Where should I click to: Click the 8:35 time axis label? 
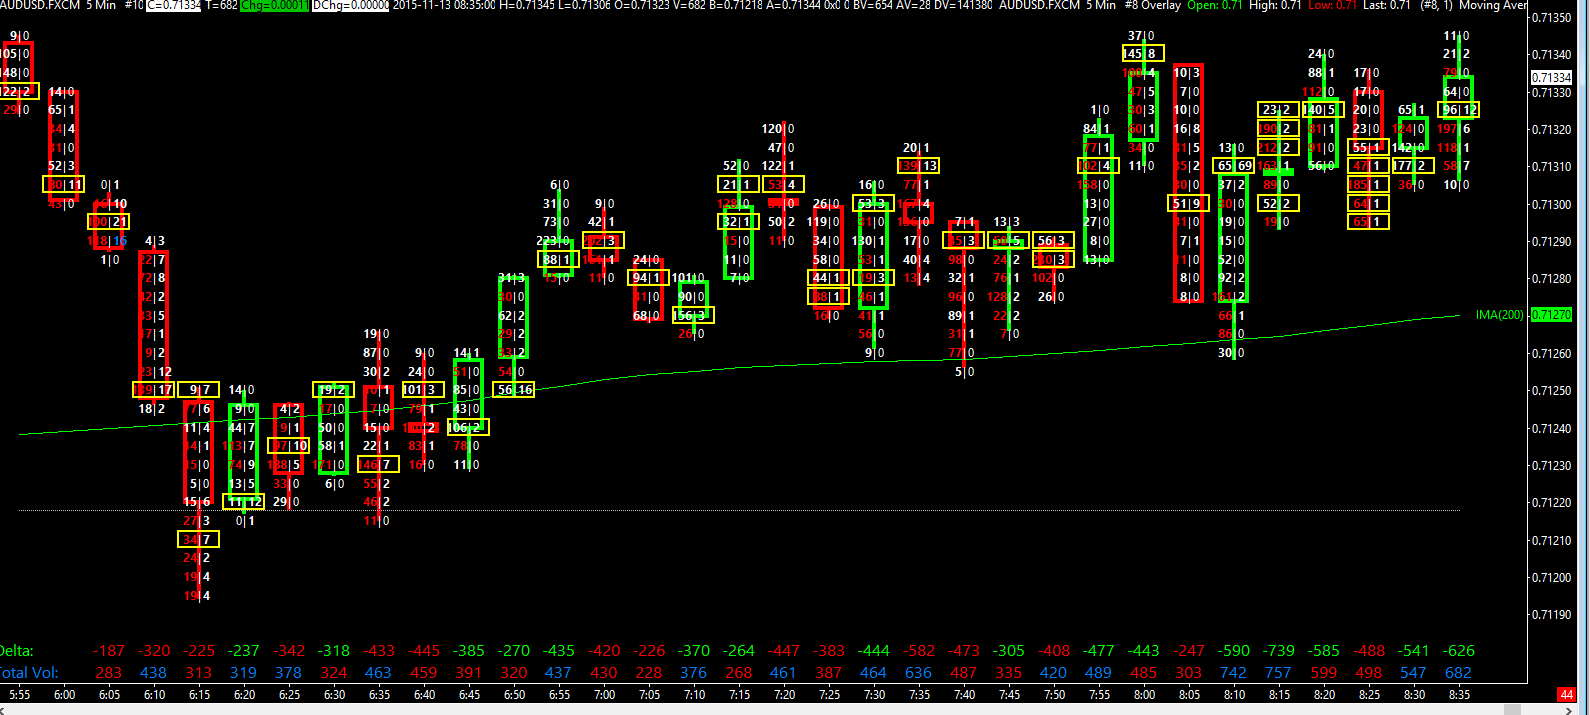point(1459,695)
